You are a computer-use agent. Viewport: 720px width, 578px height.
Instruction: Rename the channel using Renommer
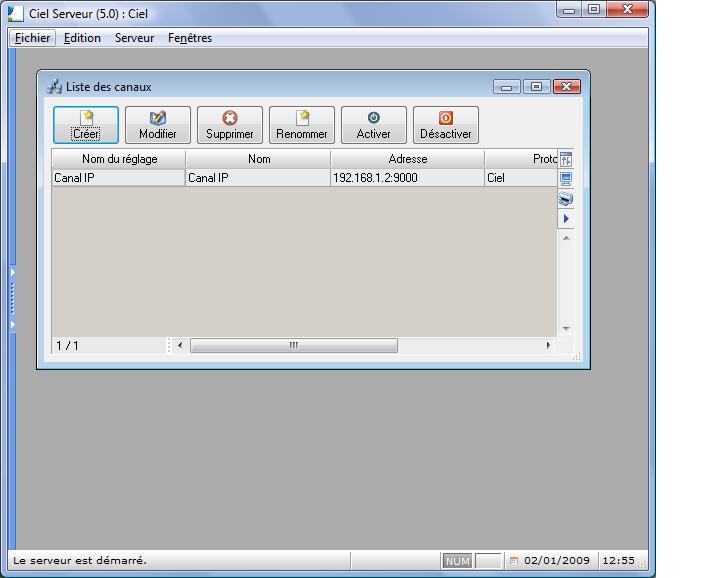click(302, 125)
